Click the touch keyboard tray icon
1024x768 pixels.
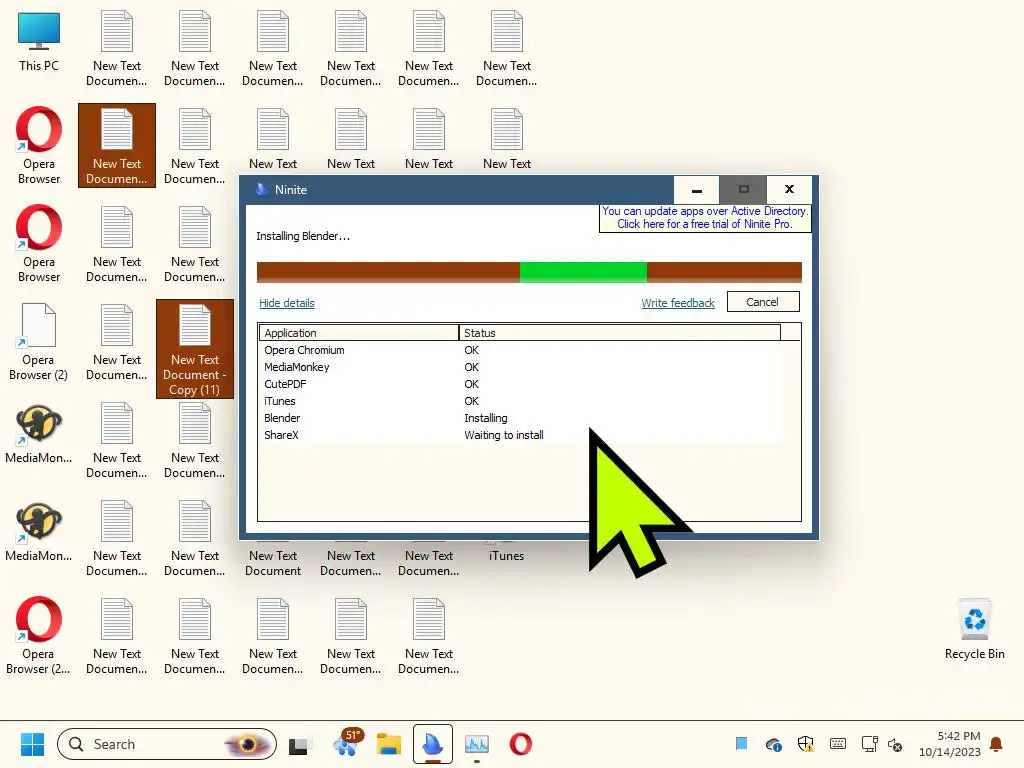coord(838,744)
